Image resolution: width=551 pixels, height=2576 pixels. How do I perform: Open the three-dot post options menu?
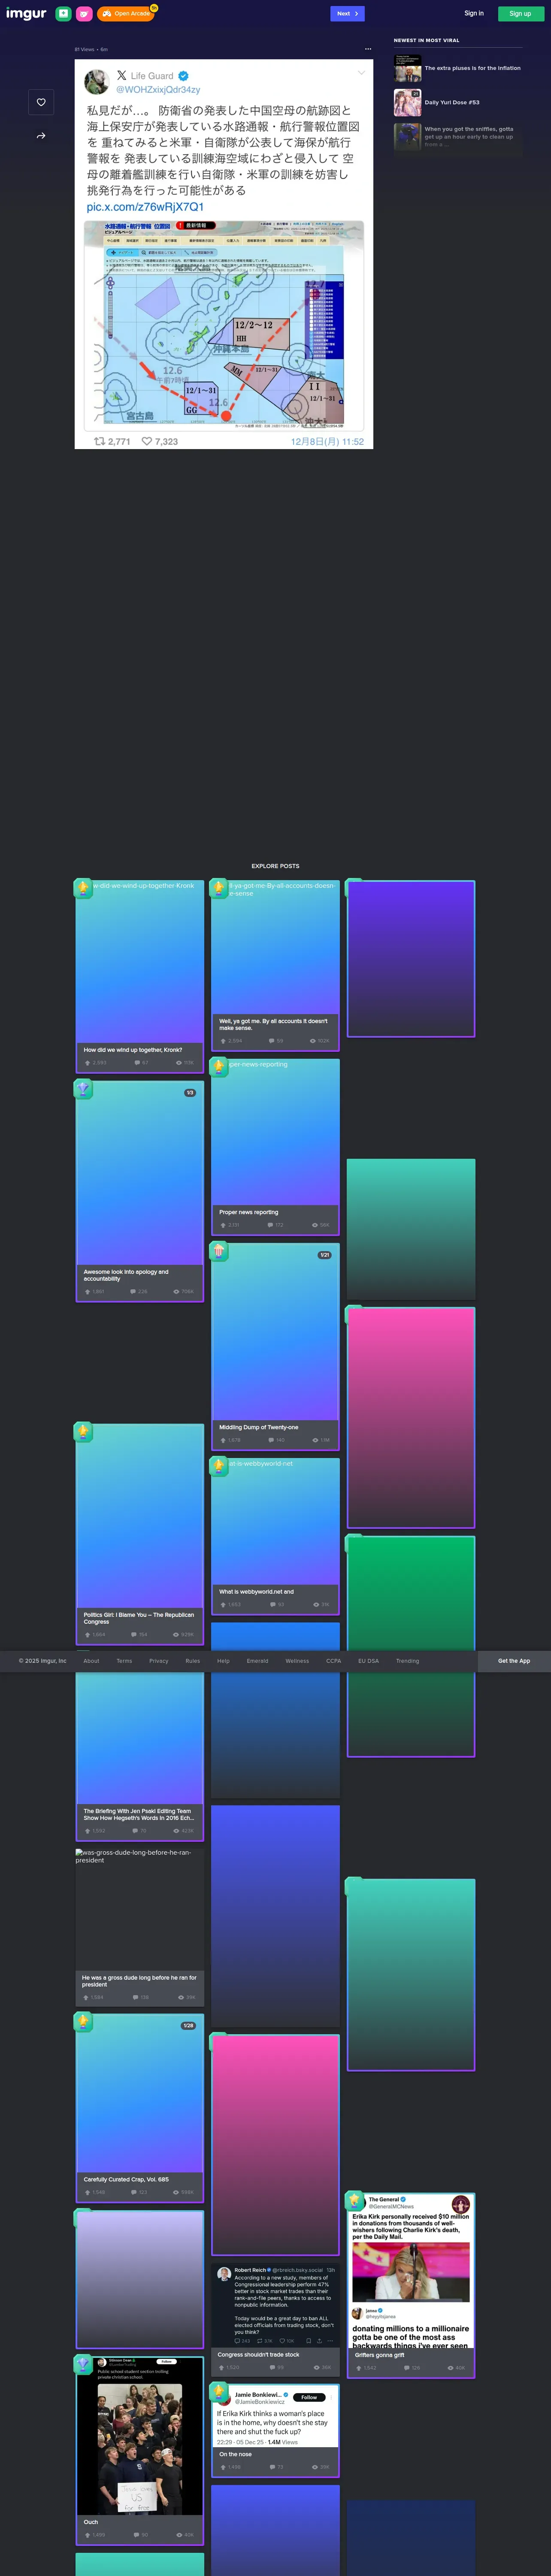coord(368,49)
